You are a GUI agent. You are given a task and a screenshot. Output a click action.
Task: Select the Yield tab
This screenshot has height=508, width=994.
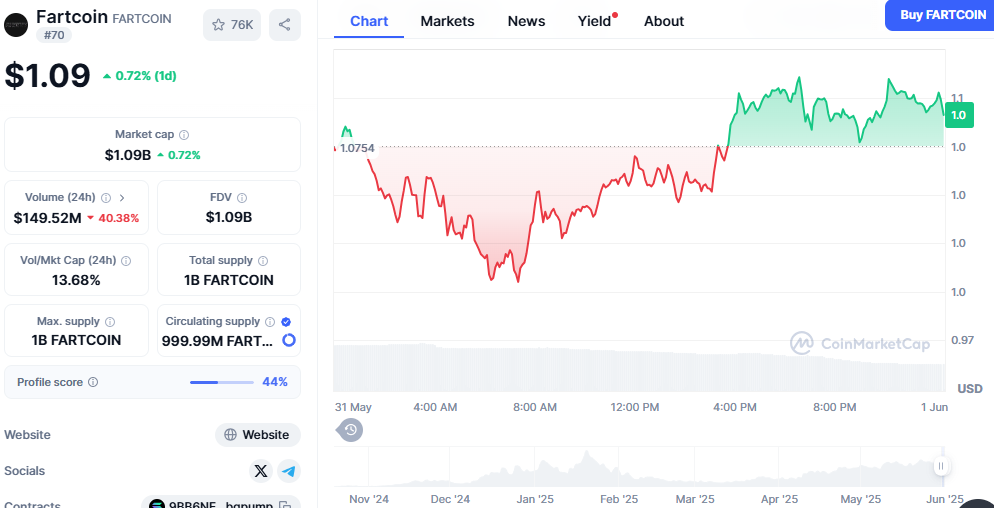click(x=594, y=21)
